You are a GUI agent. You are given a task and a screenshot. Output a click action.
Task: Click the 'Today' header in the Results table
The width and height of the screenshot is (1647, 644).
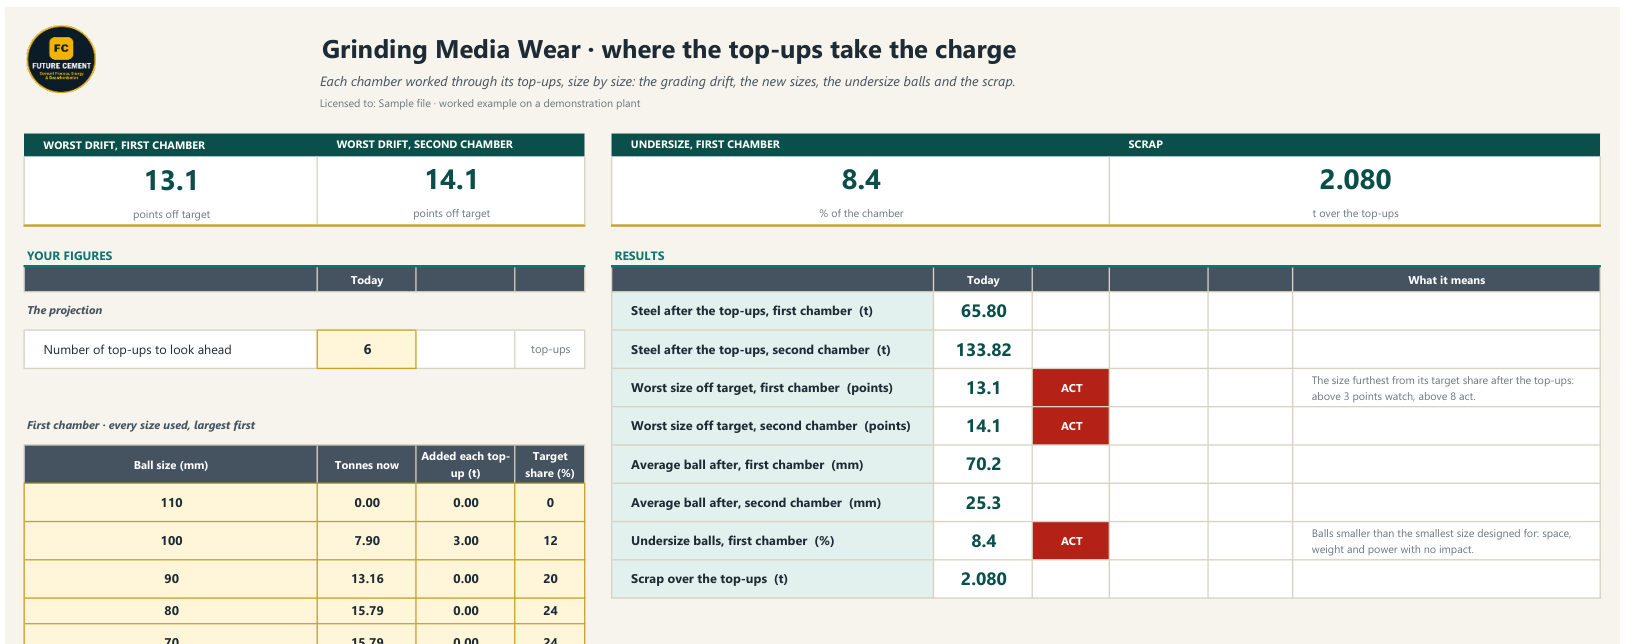point(983,280)
